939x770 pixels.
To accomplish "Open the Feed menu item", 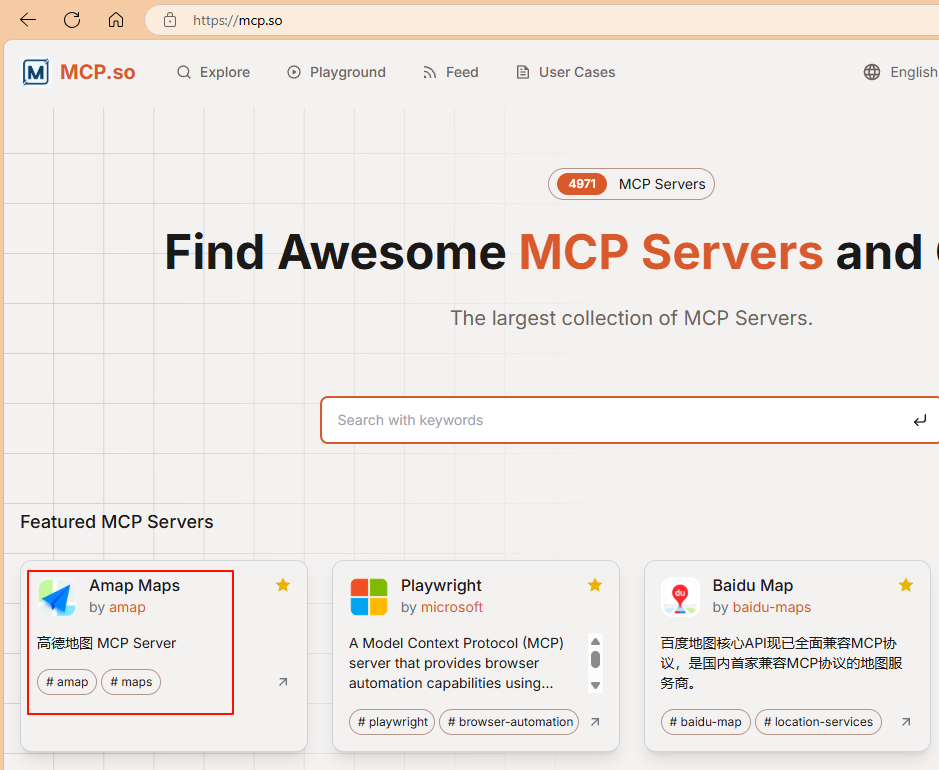I will point(451,72).
